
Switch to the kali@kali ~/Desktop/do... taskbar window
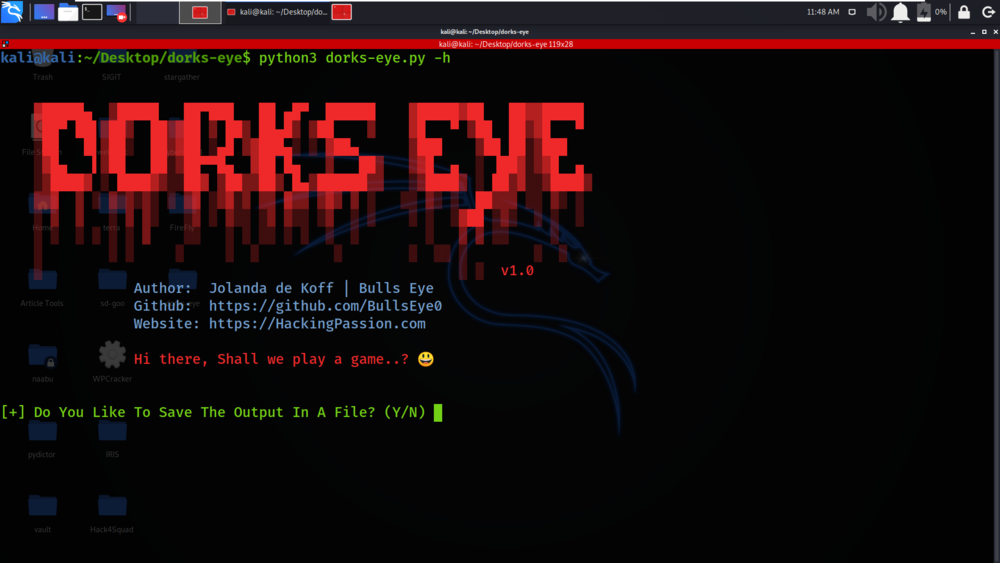click(x=277, y=12)
